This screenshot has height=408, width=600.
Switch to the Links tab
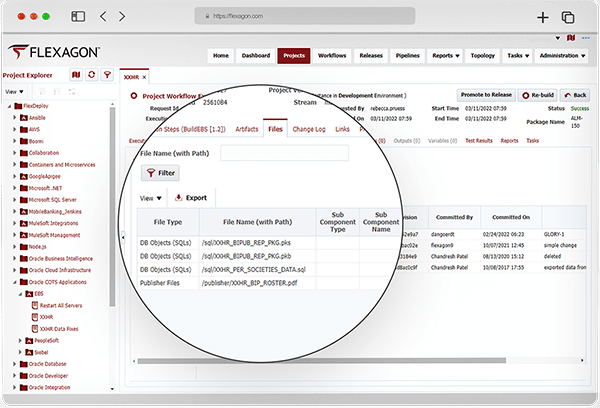pyautogui.click(x=342, y=129)
